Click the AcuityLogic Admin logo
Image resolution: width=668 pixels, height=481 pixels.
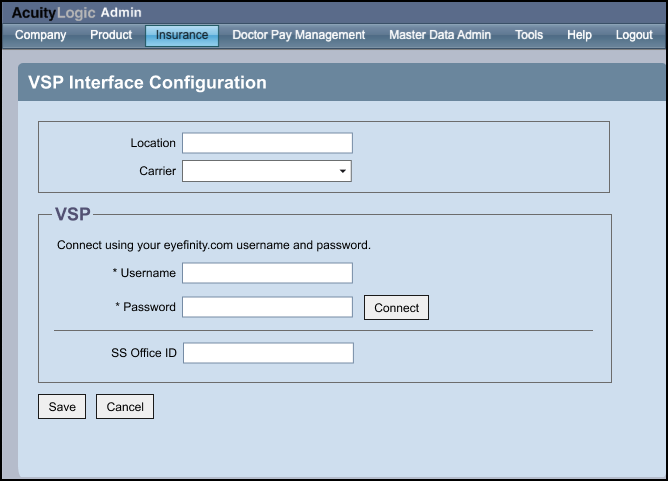click(x=77, y=13)
